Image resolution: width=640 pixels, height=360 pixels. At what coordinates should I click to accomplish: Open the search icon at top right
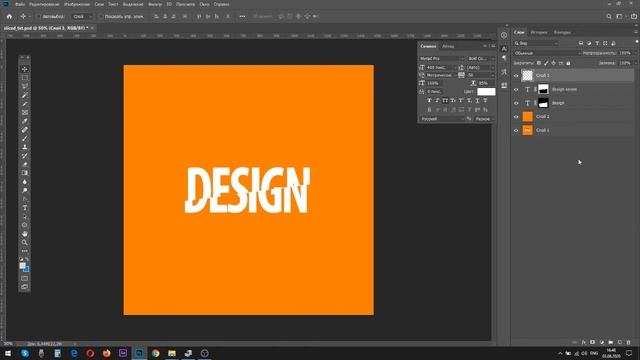[609, 16]
